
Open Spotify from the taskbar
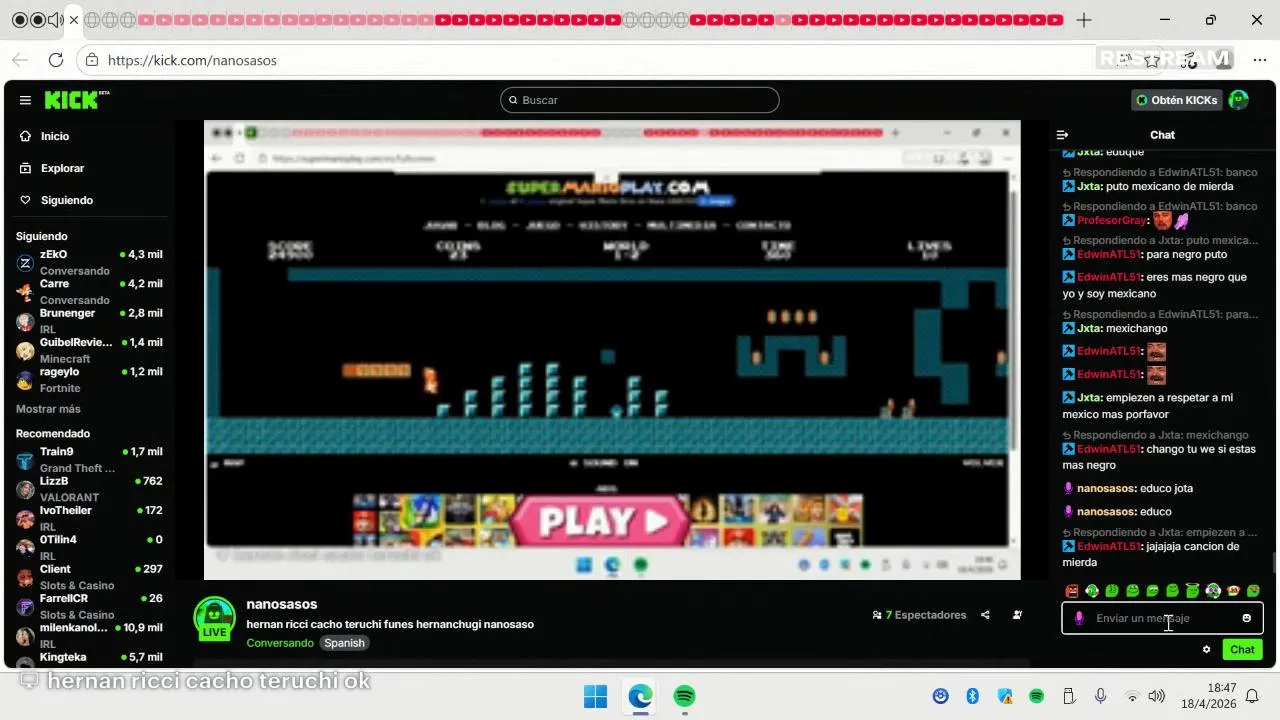click(x=684, y=696)
